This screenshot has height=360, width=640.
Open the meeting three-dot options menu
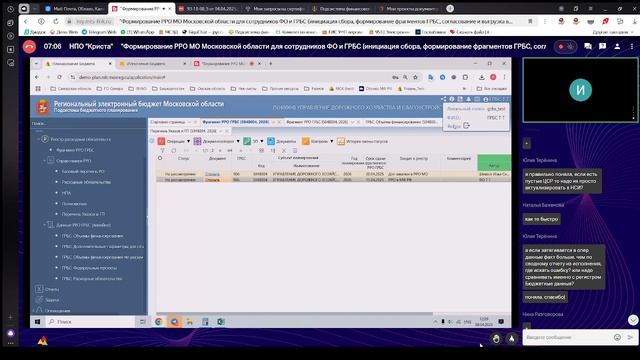(632, 47)
